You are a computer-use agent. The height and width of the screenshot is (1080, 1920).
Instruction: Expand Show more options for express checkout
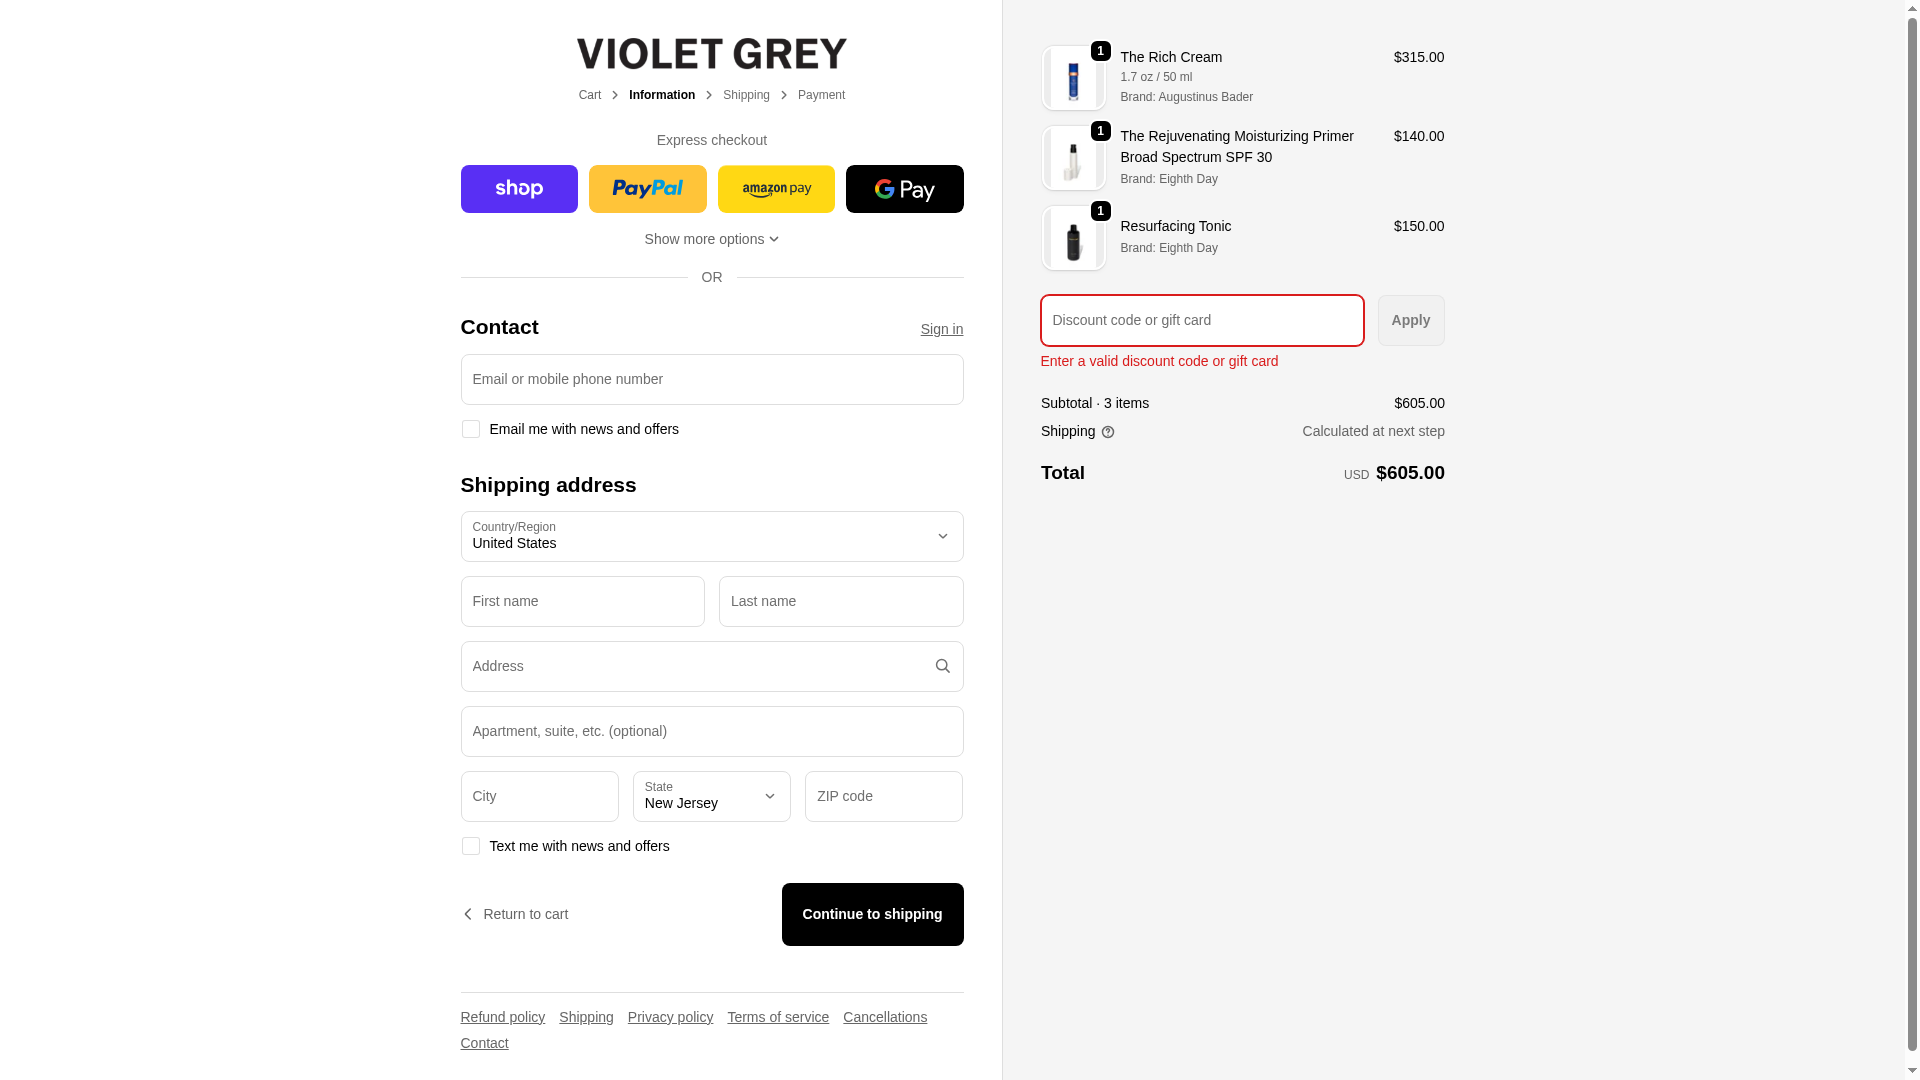pos(711,239)
